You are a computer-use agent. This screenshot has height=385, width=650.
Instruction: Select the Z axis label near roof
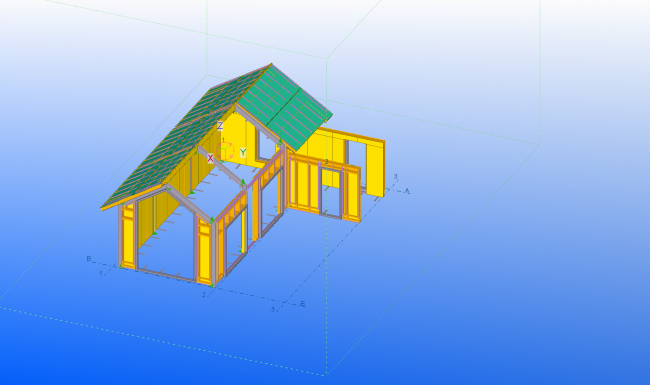pyautogui.click(x=220, y=126)
